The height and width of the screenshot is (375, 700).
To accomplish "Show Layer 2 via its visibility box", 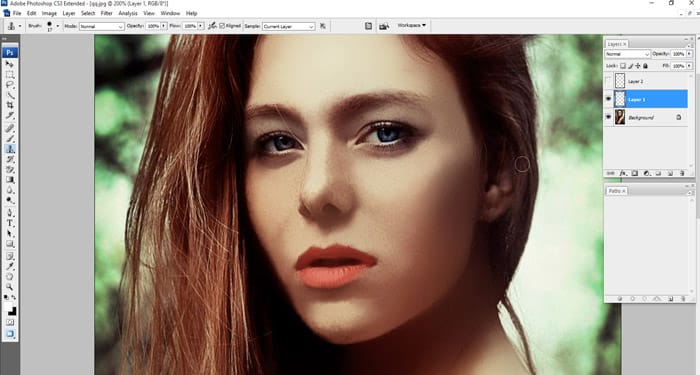I will (x=608, y=81).
